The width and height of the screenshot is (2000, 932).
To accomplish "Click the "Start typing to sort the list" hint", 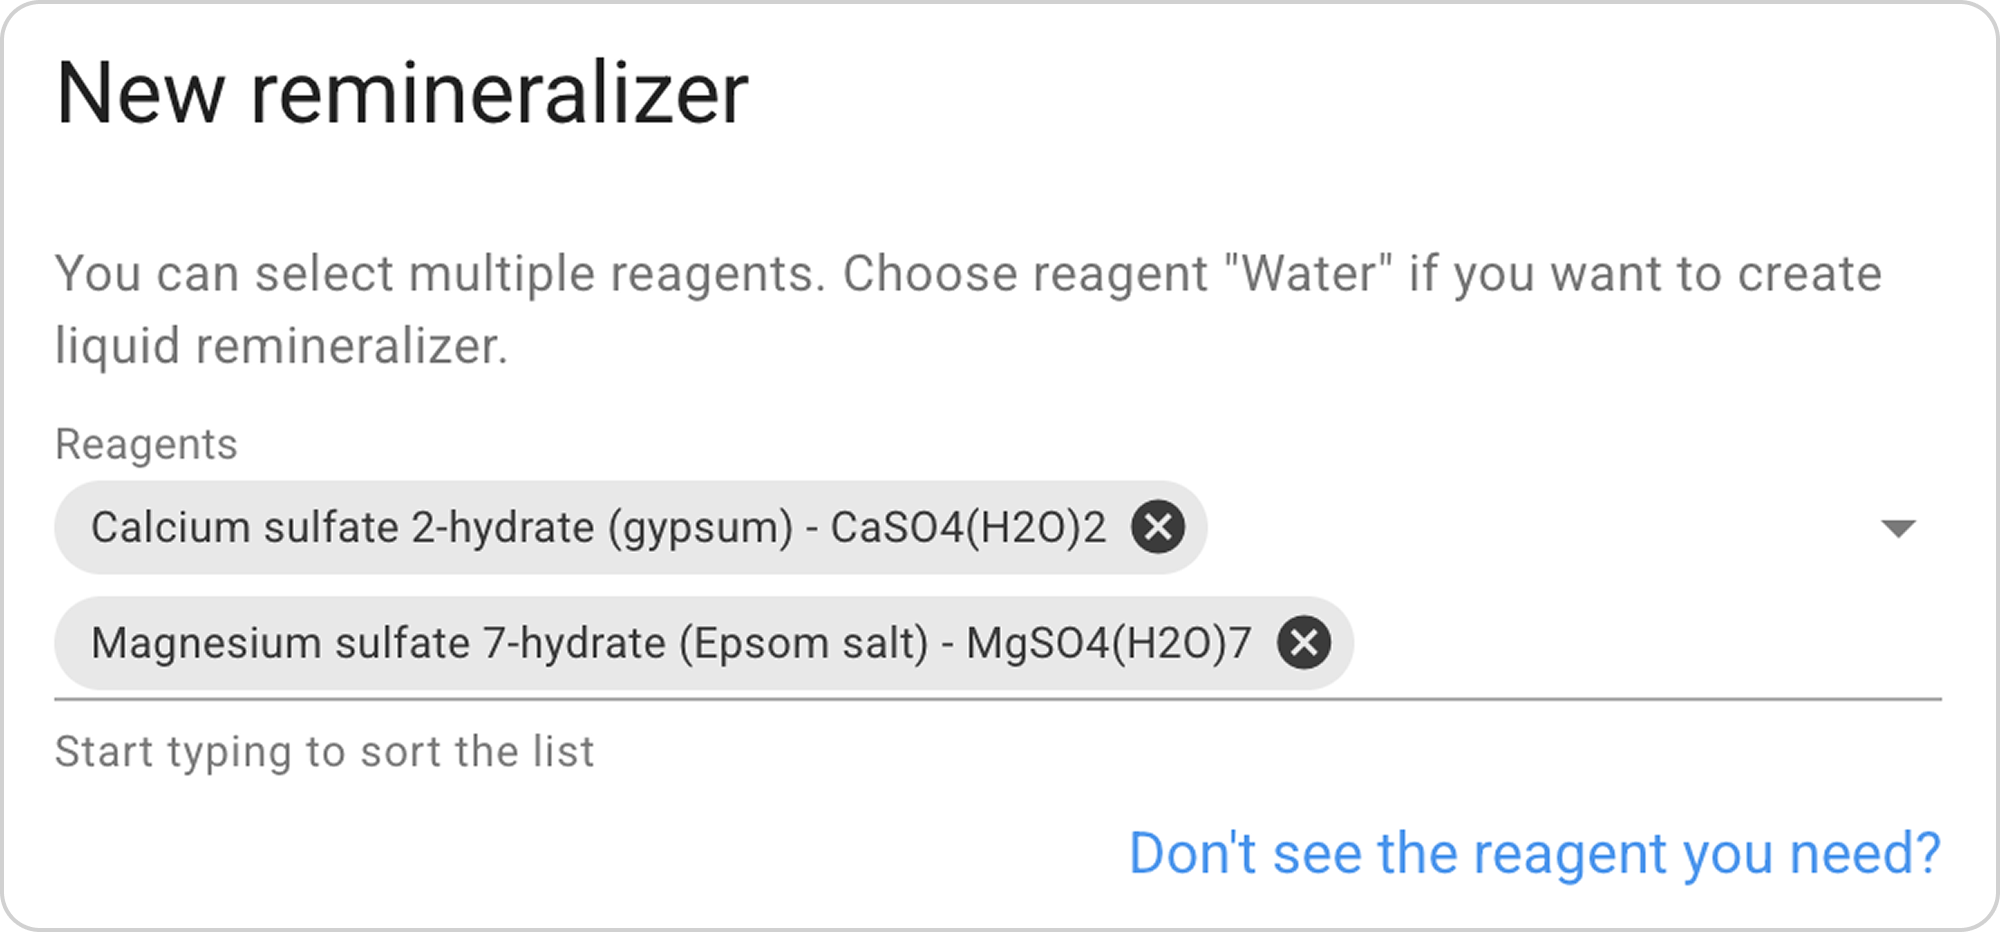I will (324, 751).
